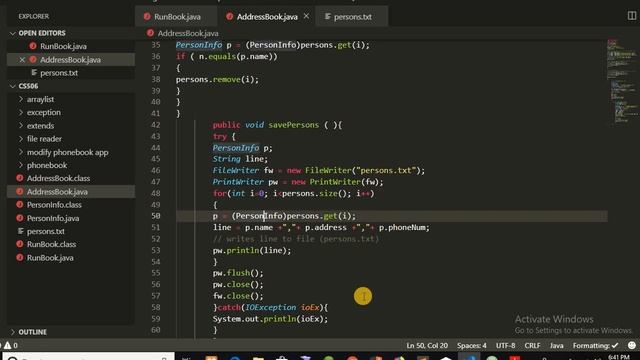The image size is (640, 360).
Task: Click the RunBook.class file icon
Action: (x=20, y=244)
